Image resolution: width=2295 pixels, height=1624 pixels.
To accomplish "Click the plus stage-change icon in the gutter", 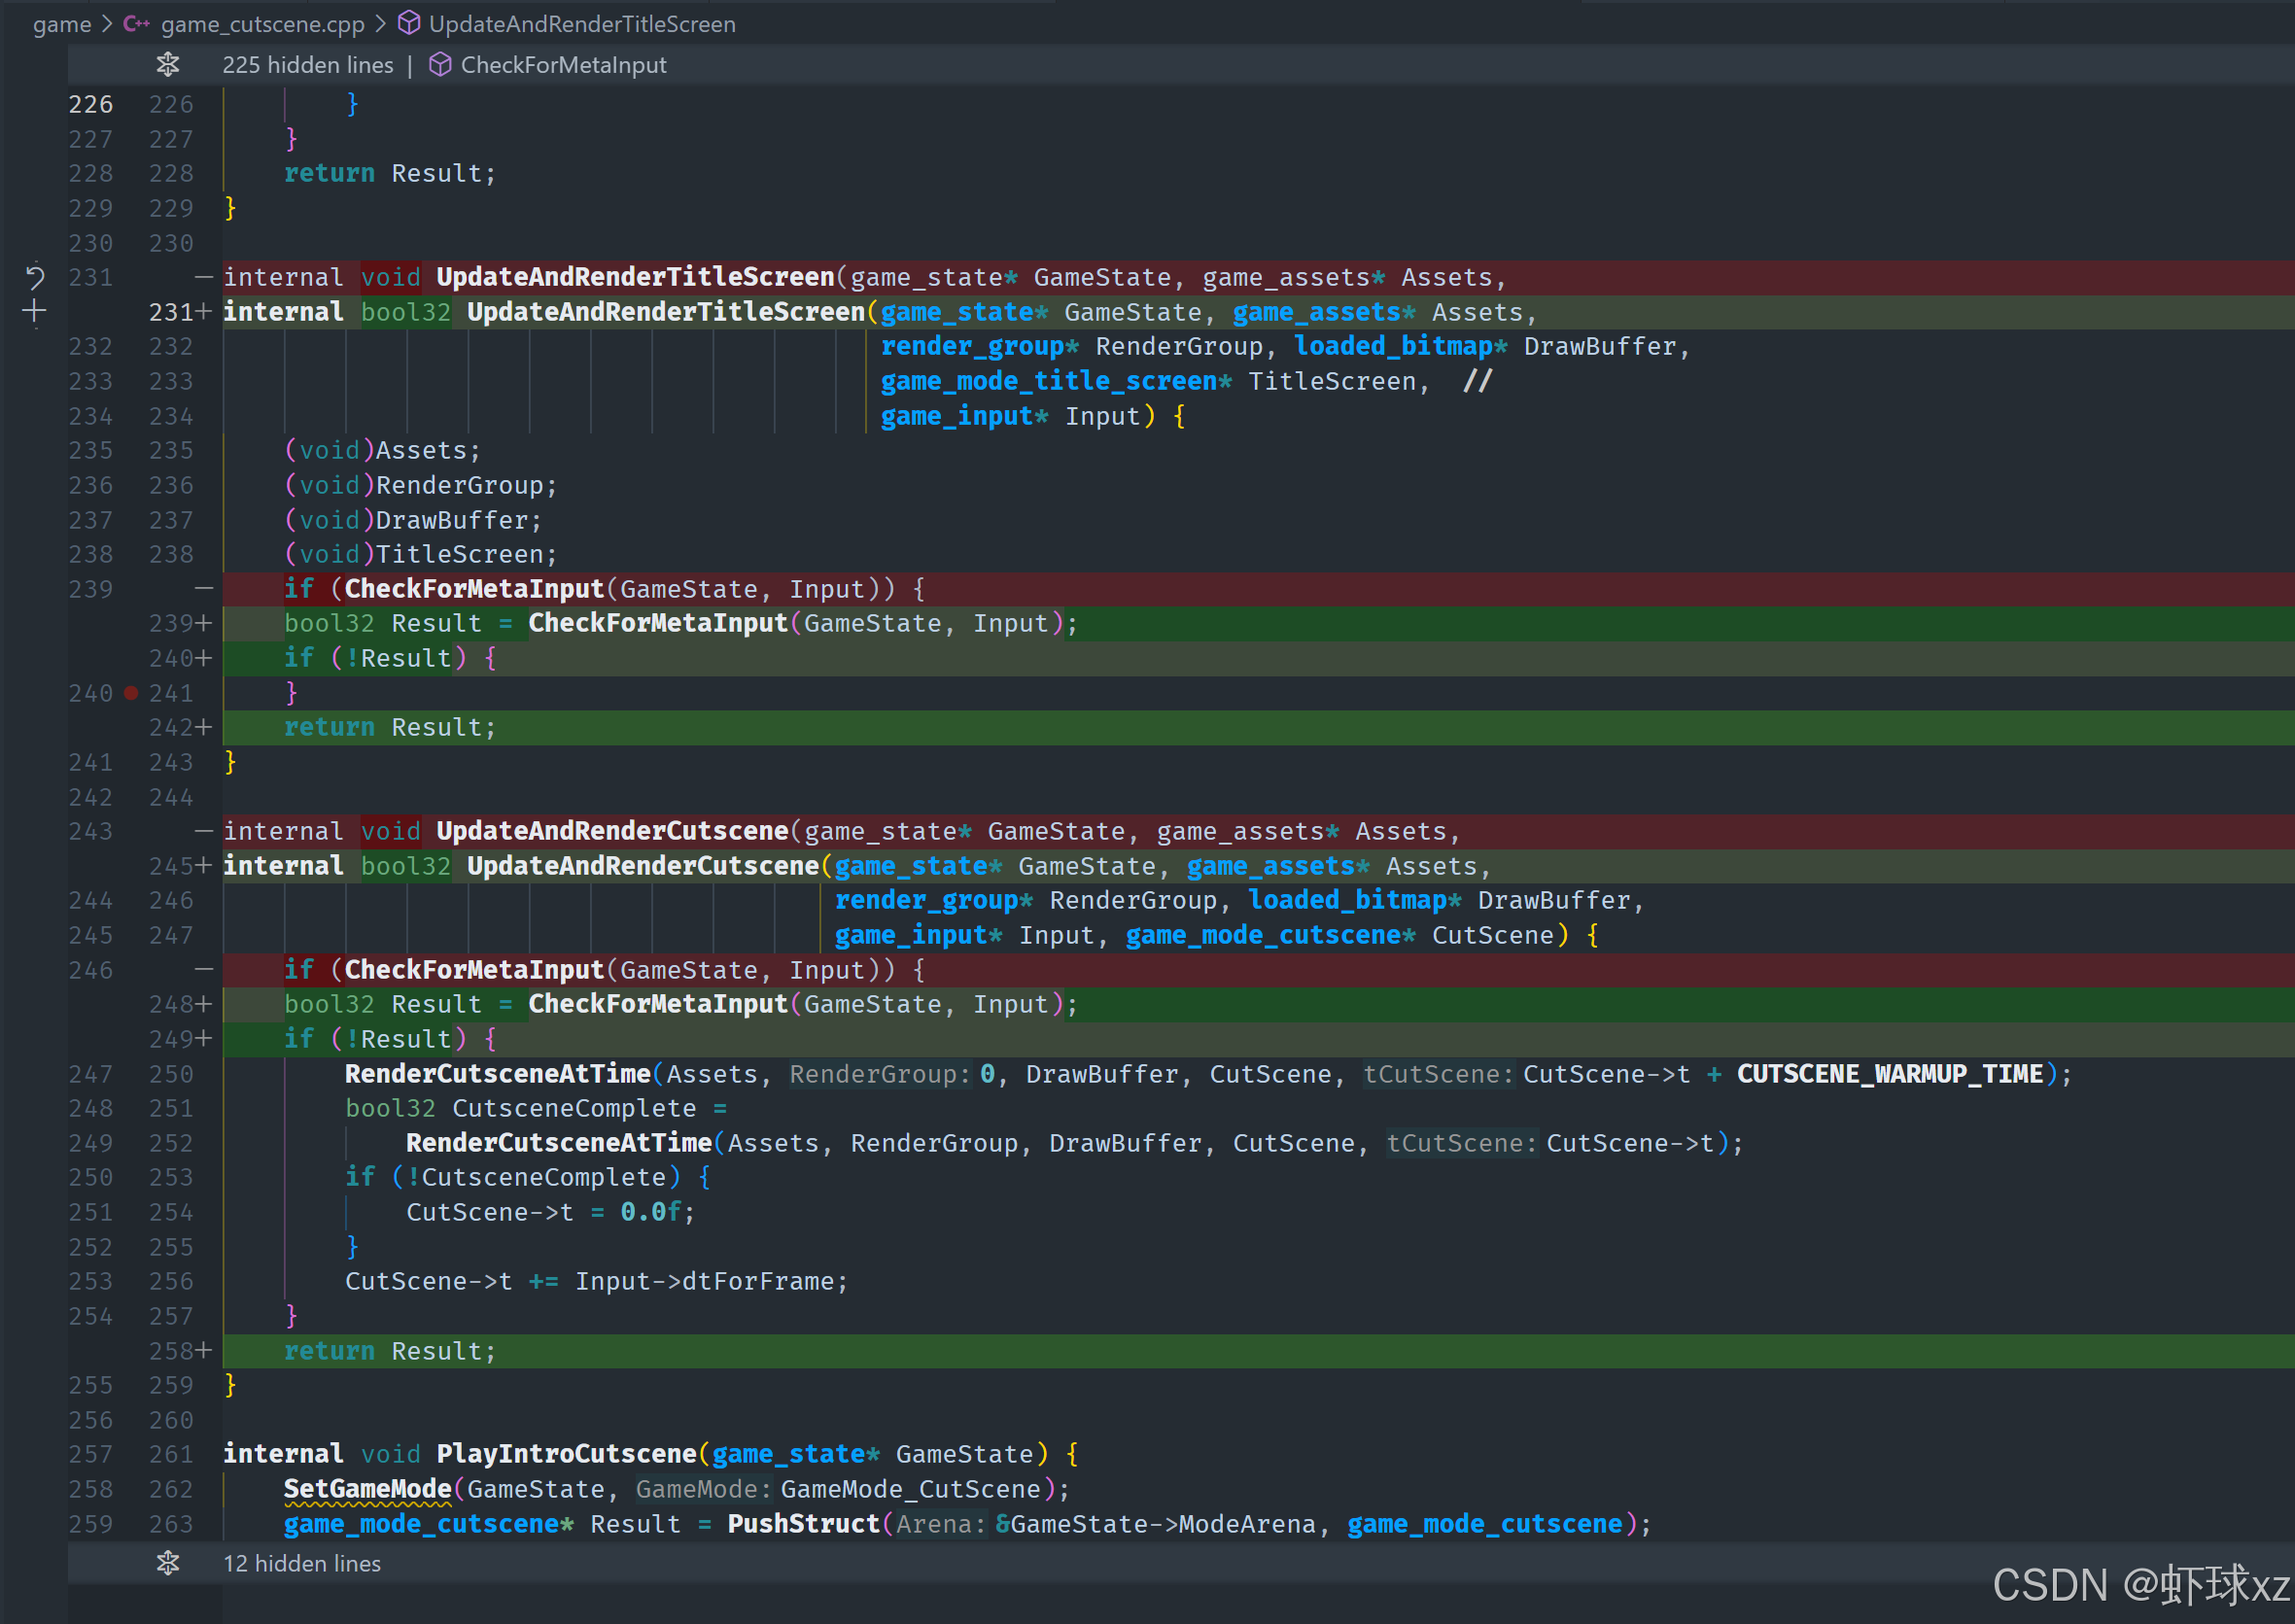I will (35, 312).
